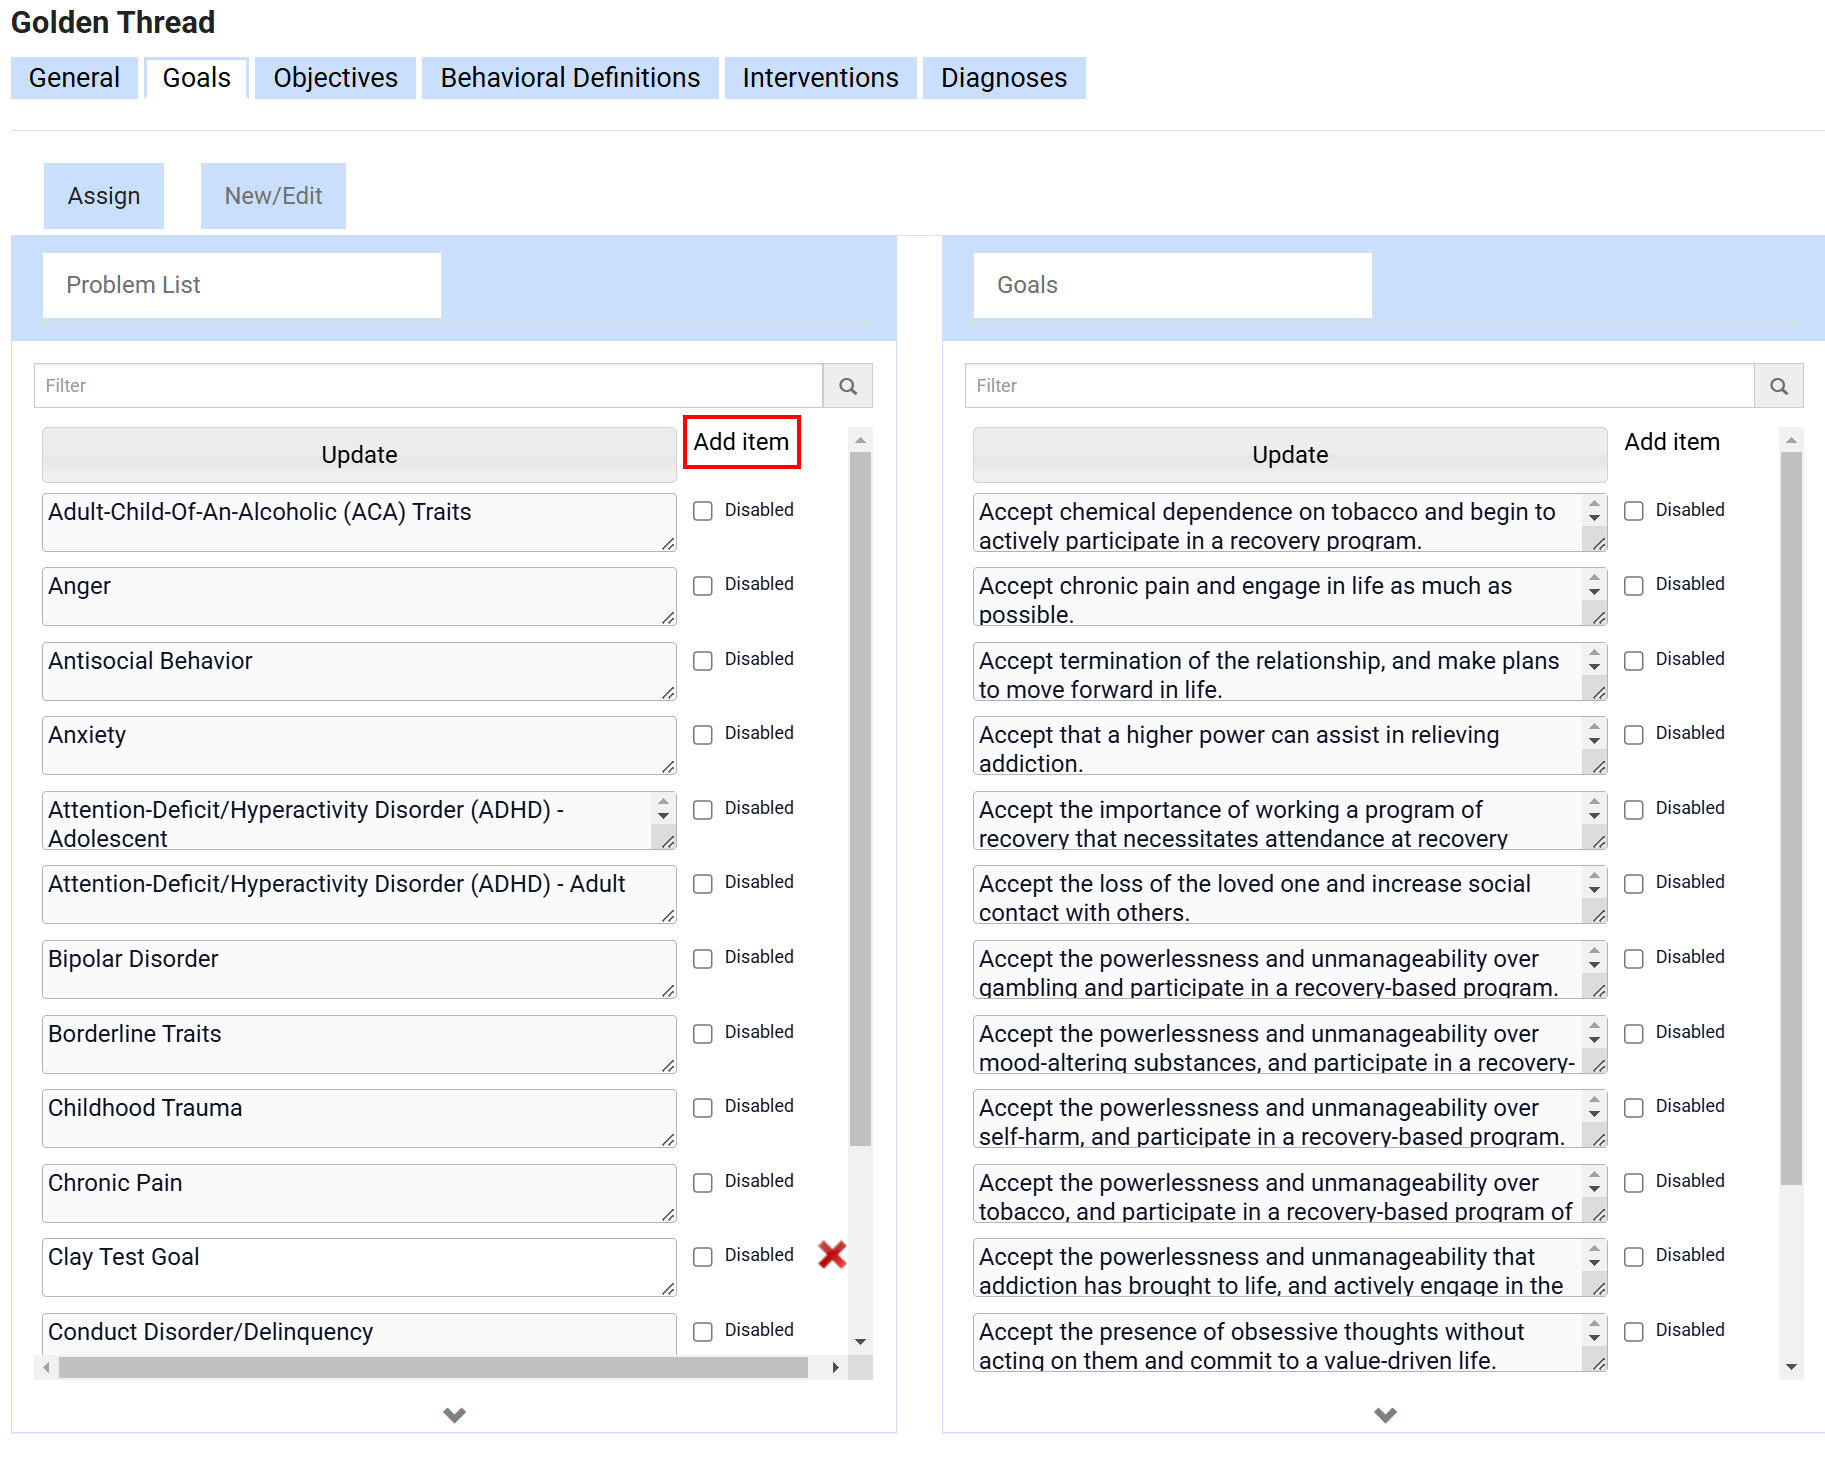Click the Goals filter search icon
Viewport: 1825px width, 1459px height.
[1778, 386]
